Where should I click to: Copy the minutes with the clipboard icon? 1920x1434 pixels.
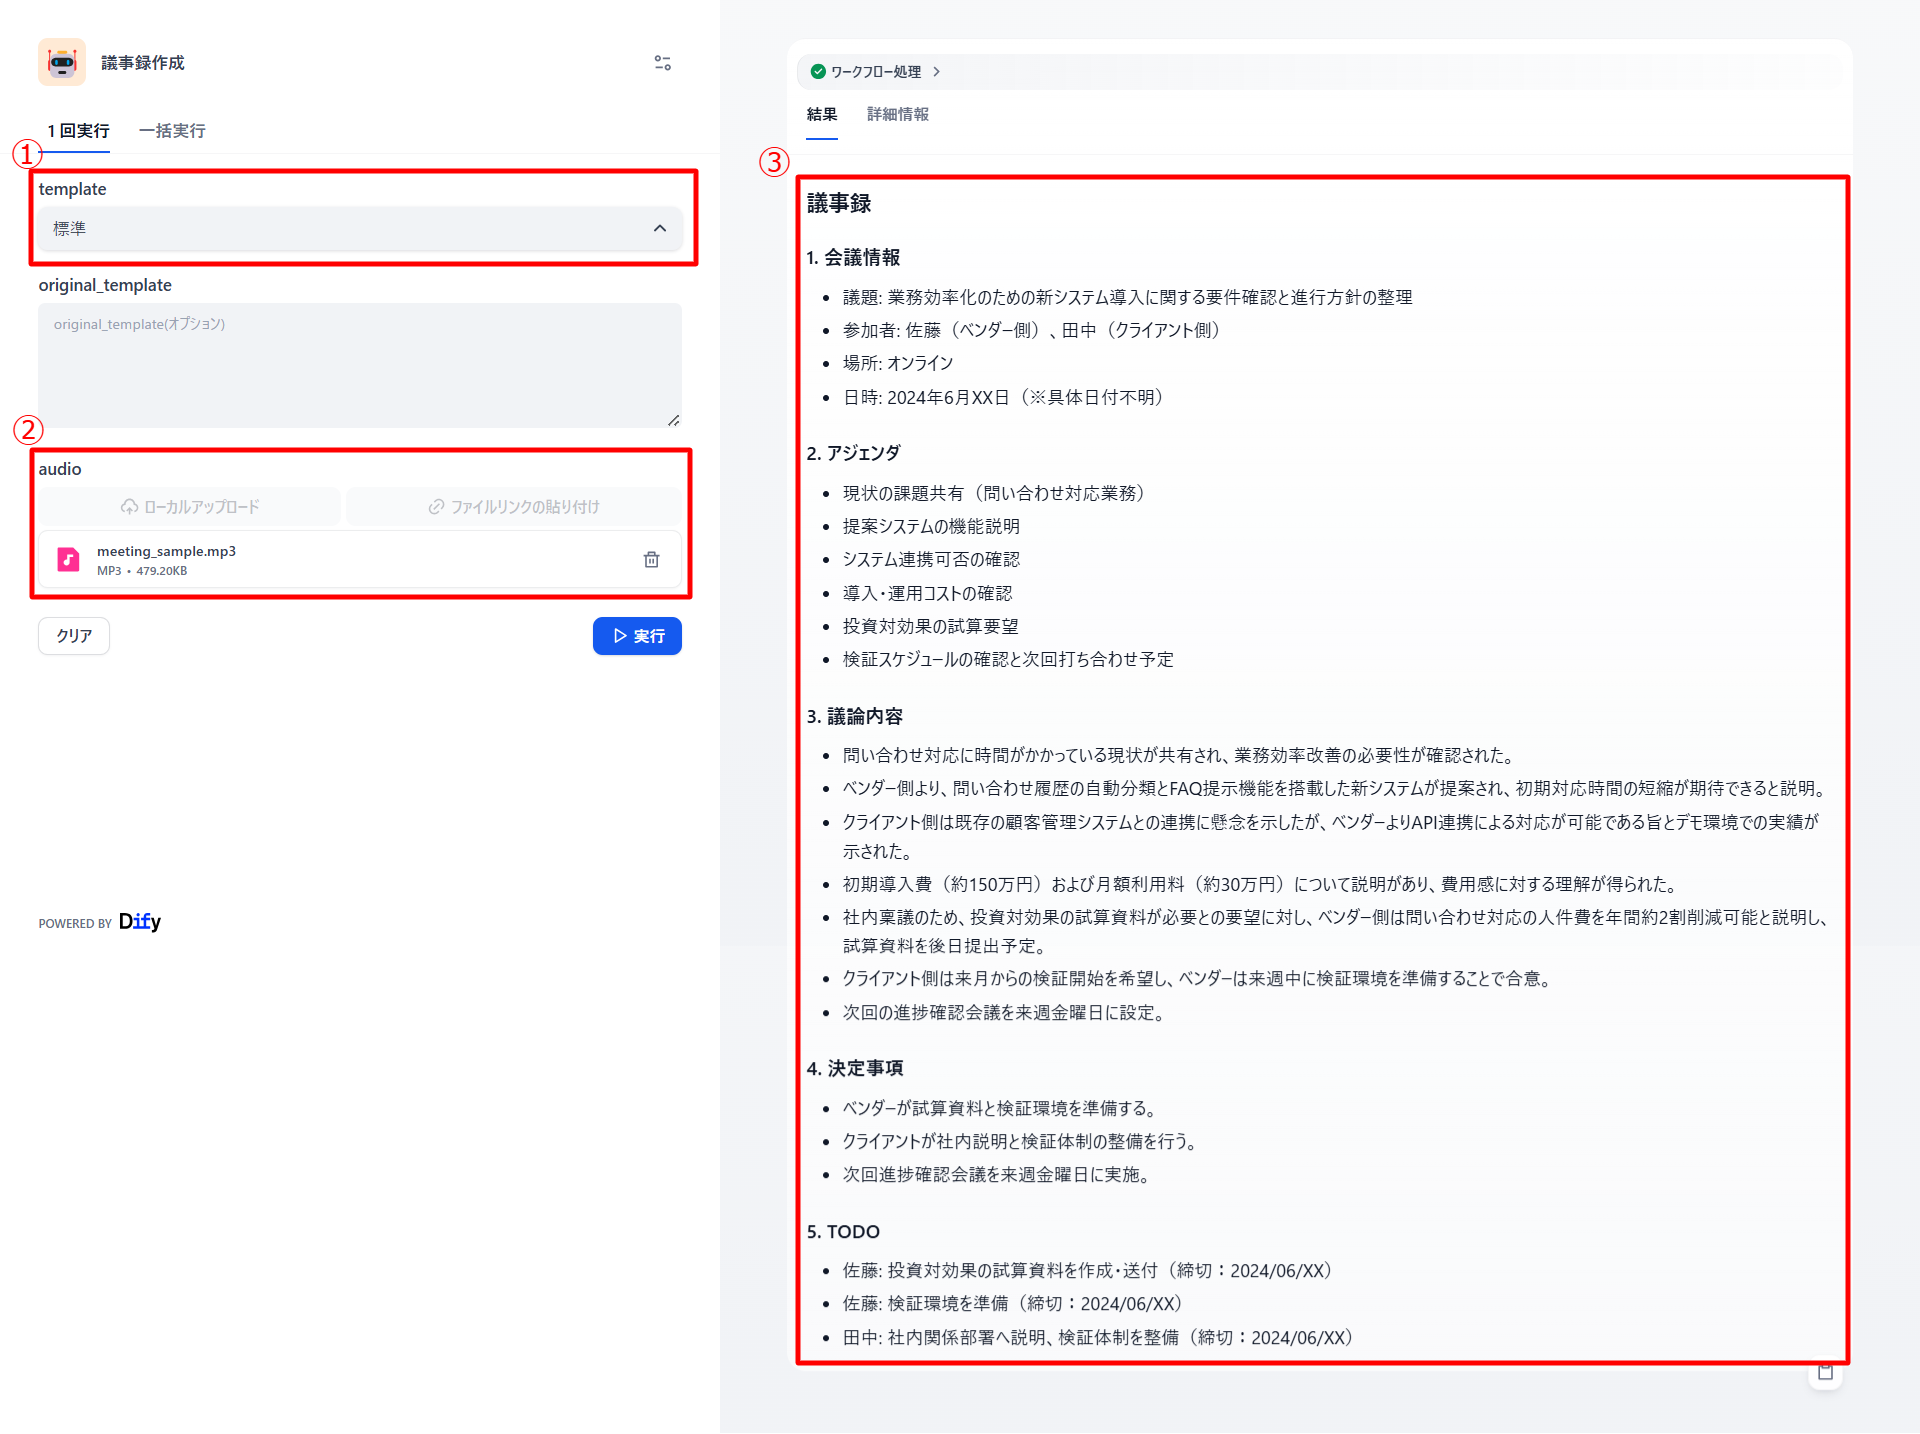[1825, 1372]
